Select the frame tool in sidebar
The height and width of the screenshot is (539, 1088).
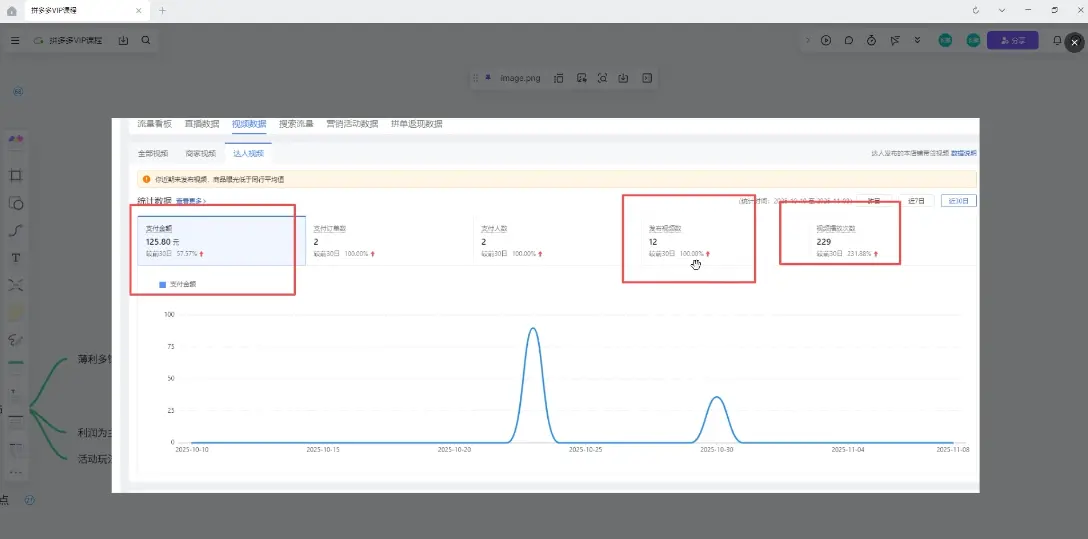click(x=16, y=175)
